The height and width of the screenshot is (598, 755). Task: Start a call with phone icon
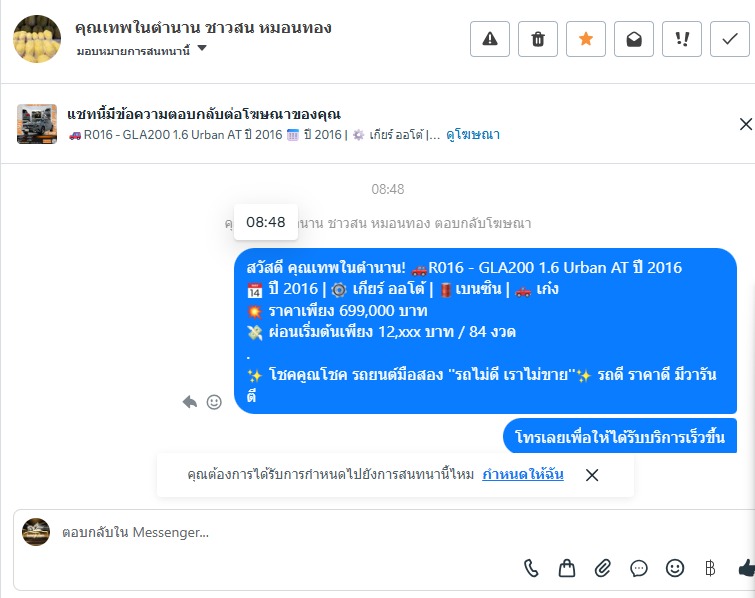coord(531,569)
